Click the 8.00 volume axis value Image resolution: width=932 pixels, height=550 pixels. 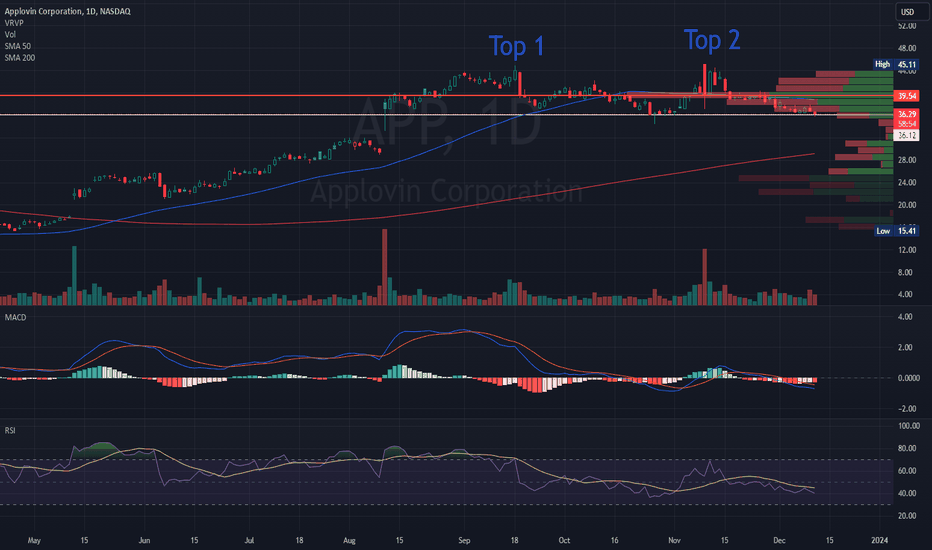[905, 272]
